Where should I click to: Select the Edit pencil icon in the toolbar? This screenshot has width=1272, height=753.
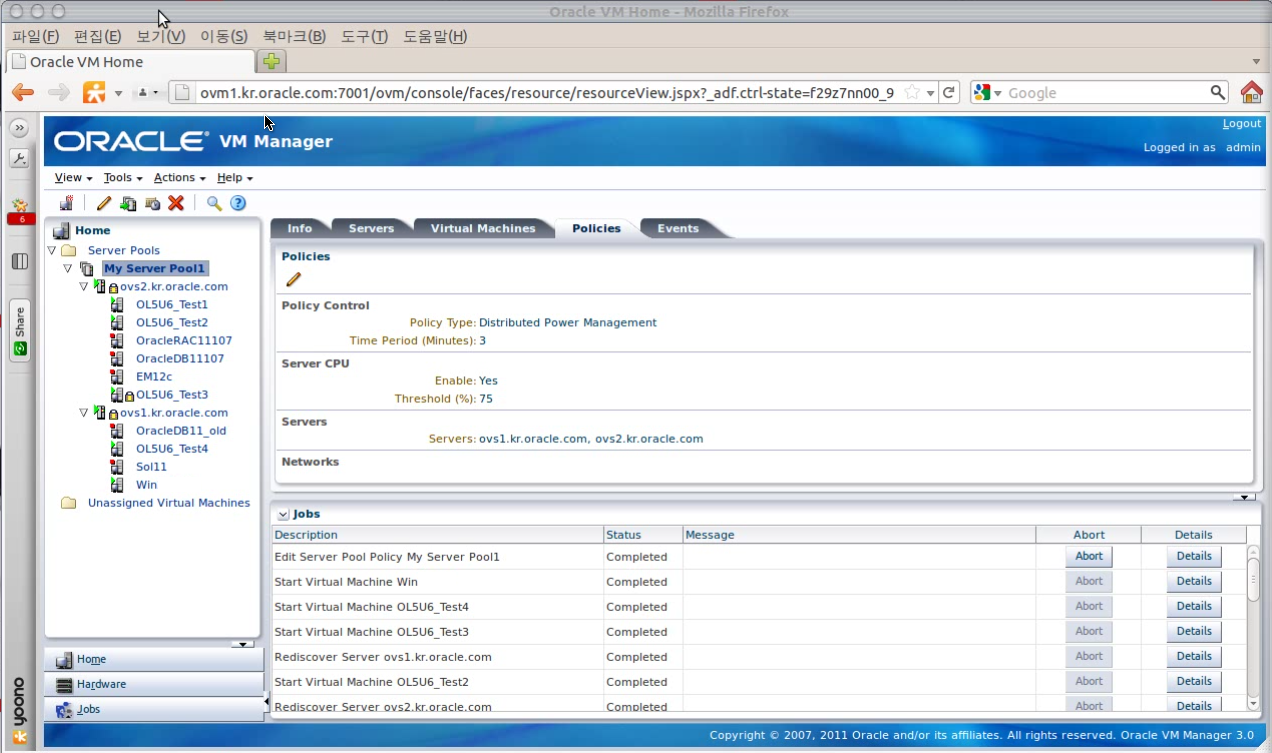102,203
